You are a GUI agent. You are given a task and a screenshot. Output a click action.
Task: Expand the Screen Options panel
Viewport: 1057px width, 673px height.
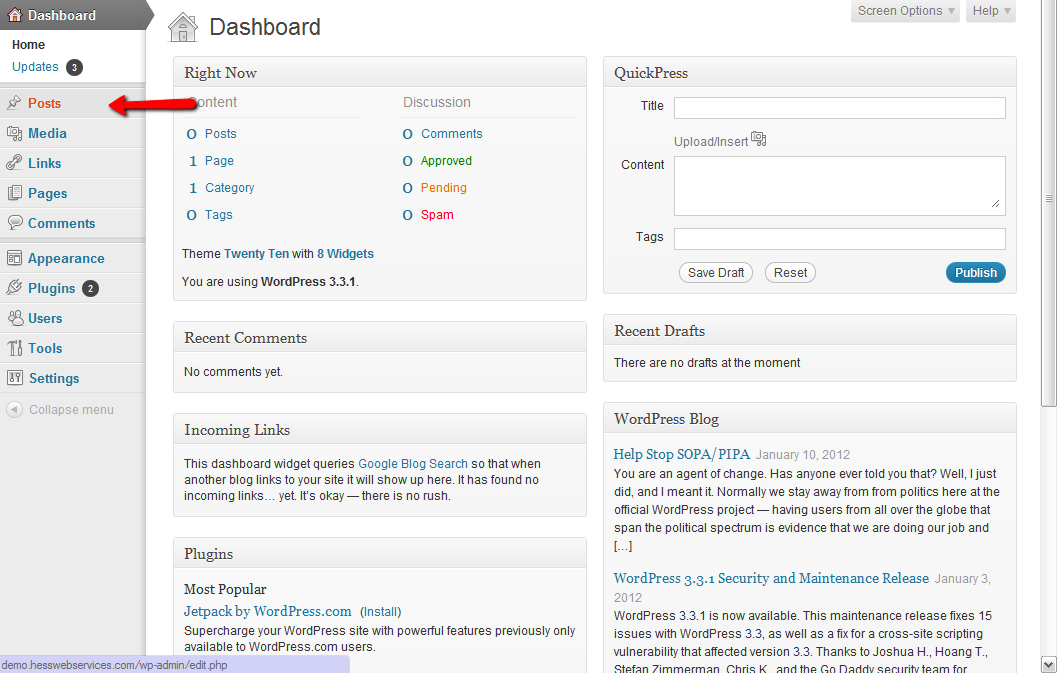click(x=905, y=11)
